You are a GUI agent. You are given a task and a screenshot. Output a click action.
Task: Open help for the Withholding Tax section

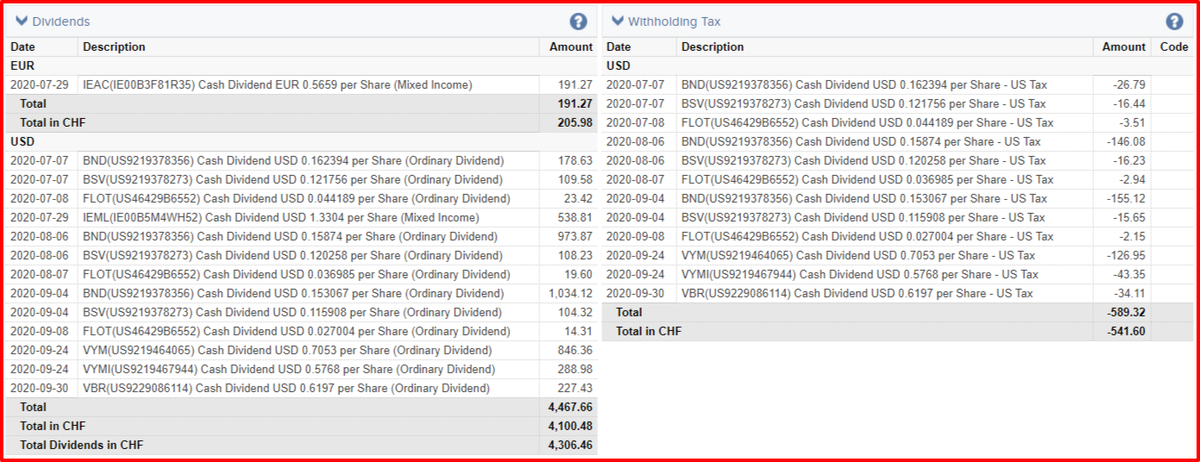point(1174,21)
